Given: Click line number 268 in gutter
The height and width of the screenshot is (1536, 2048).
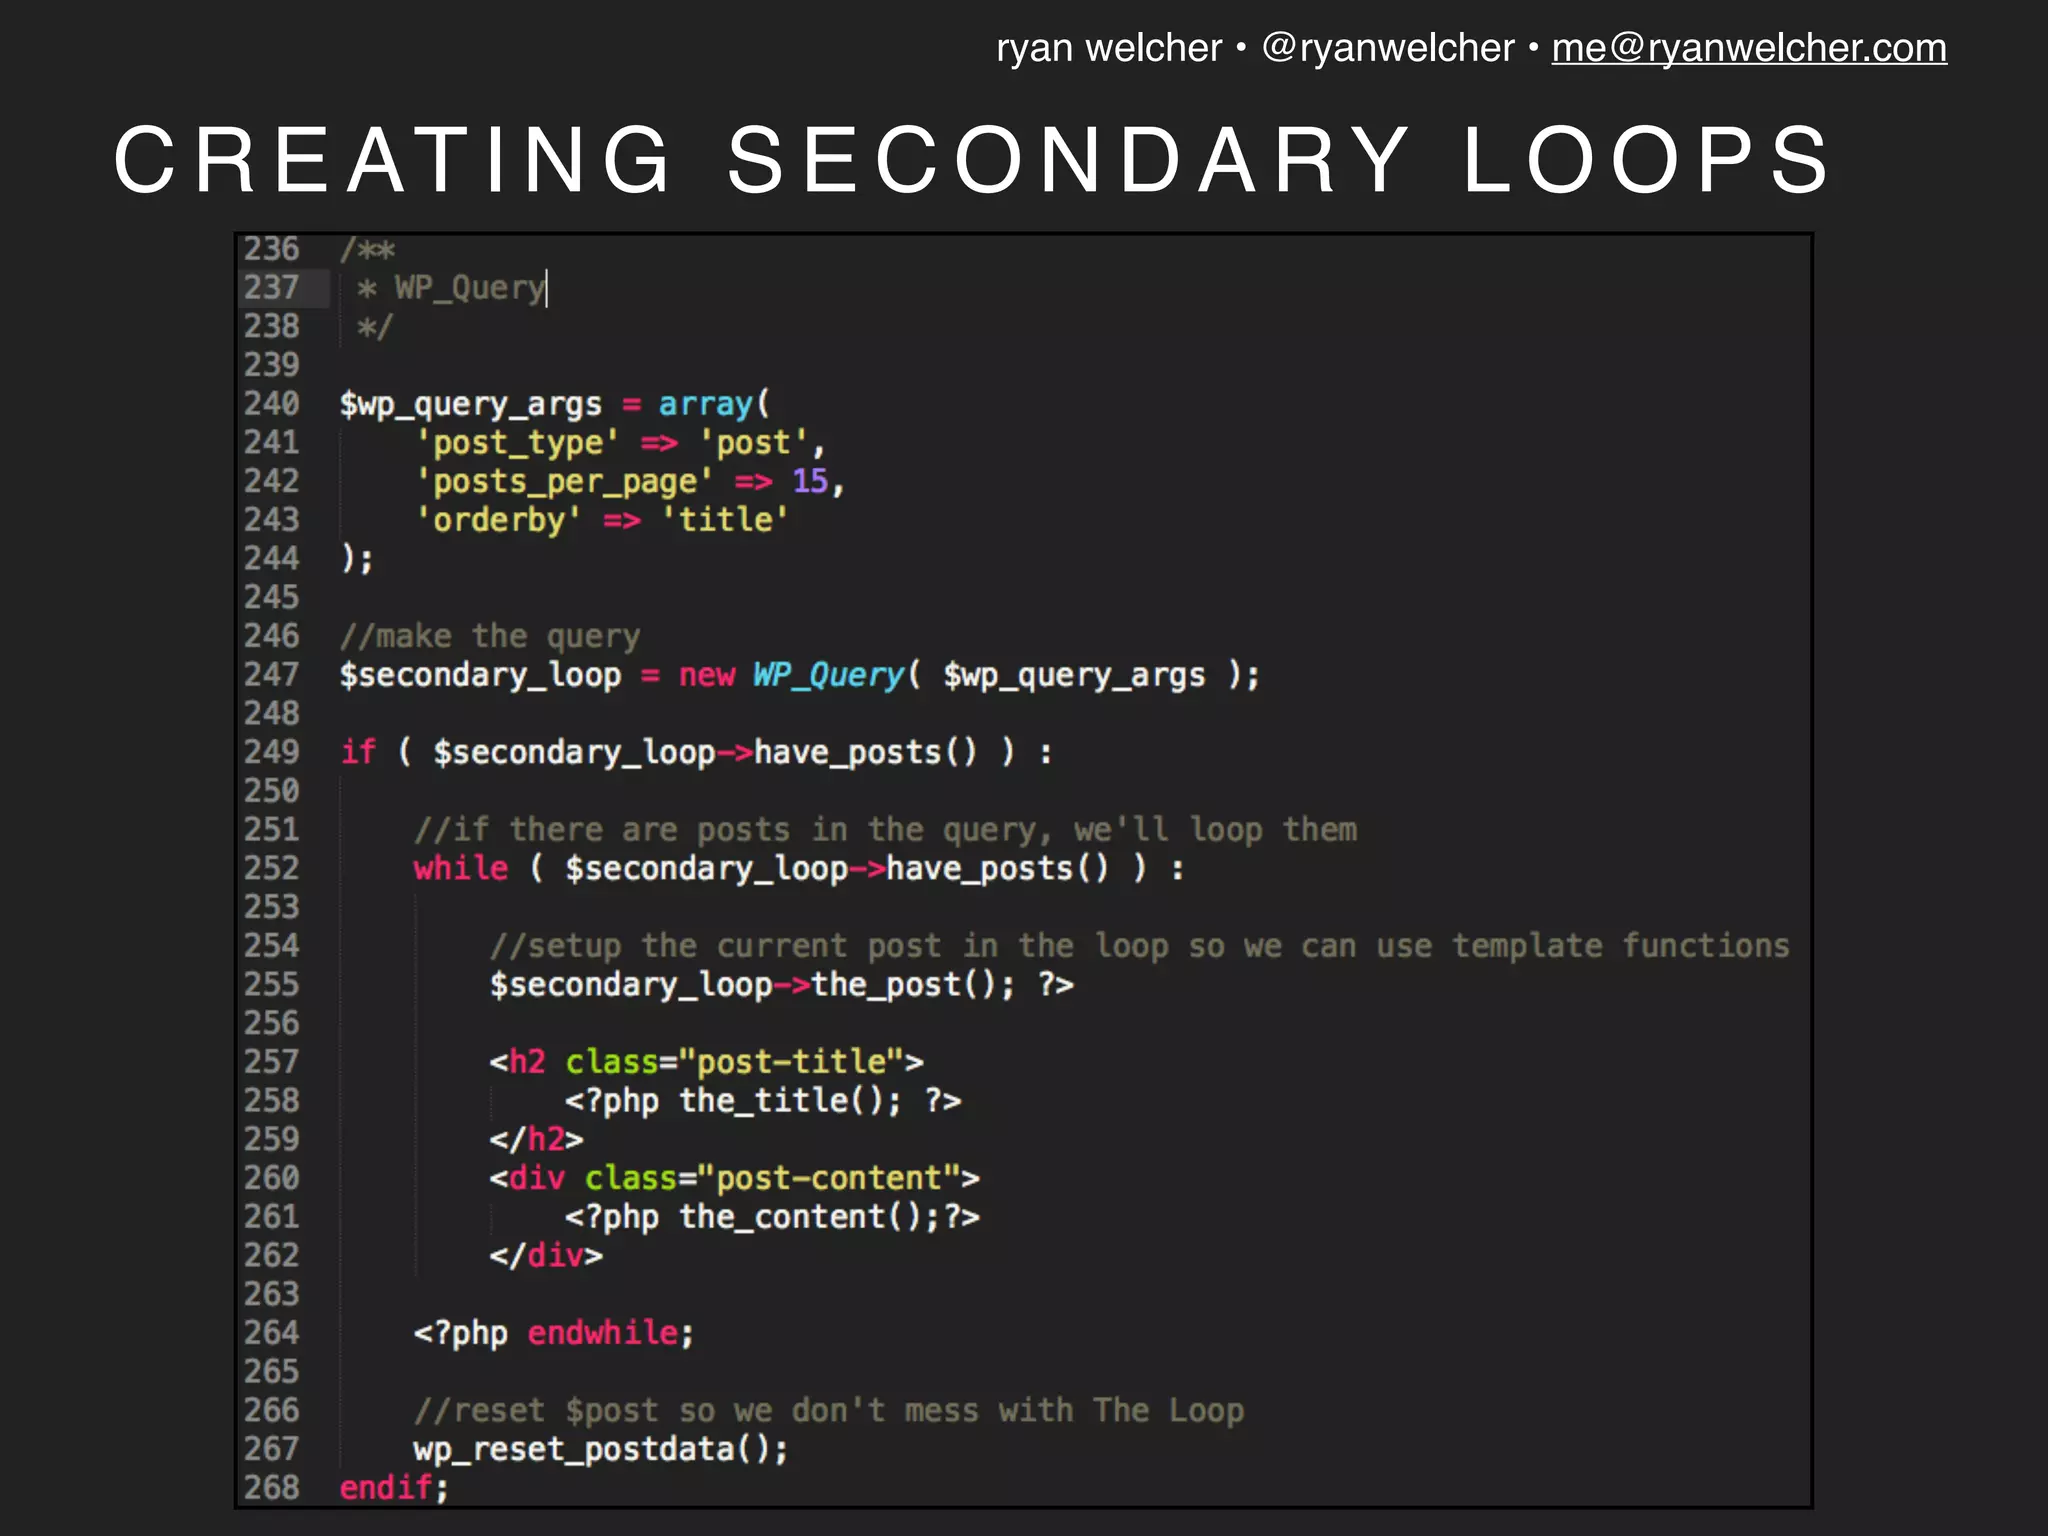Looking at the screenshot, I should [x=271, y=1487].
